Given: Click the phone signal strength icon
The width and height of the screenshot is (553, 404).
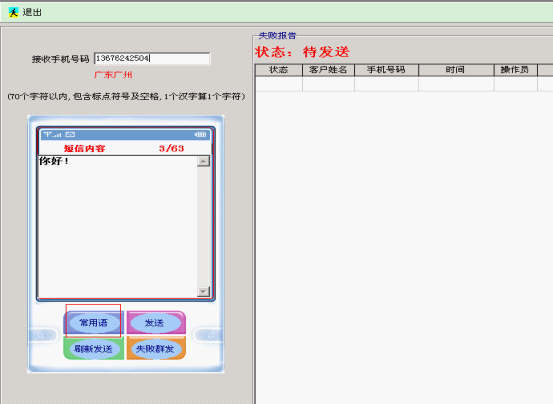Looking at the screenshot, I should tap(52, 135).
